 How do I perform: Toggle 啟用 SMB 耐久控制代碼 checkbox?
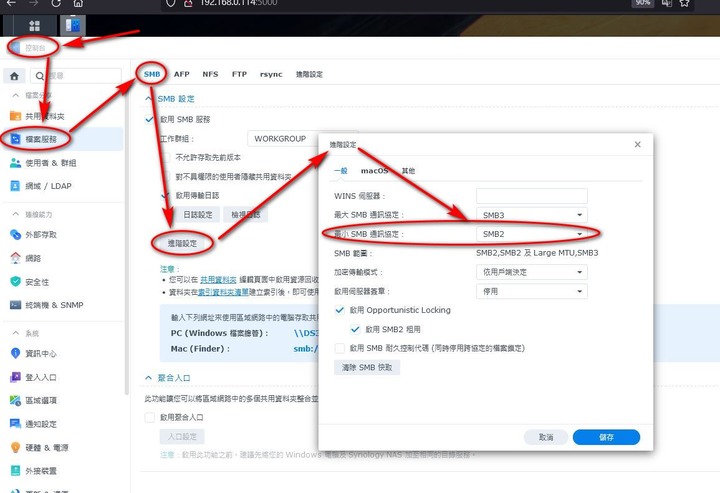[x=339, y=348]
